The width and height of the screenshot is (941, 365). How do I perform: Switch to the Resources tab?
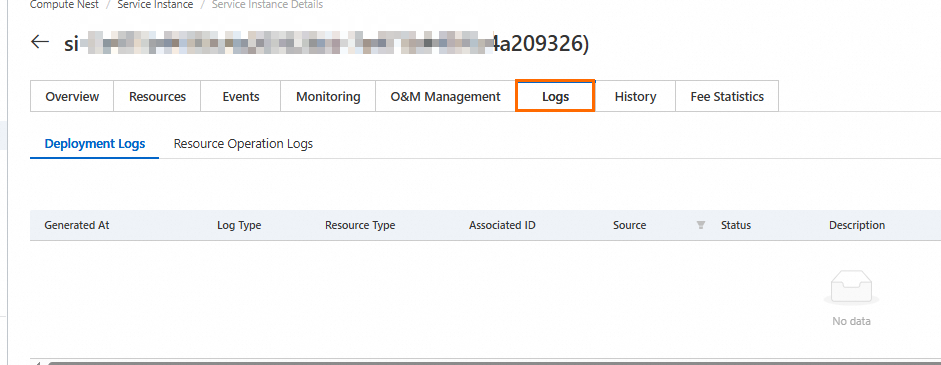coord(157,97)
